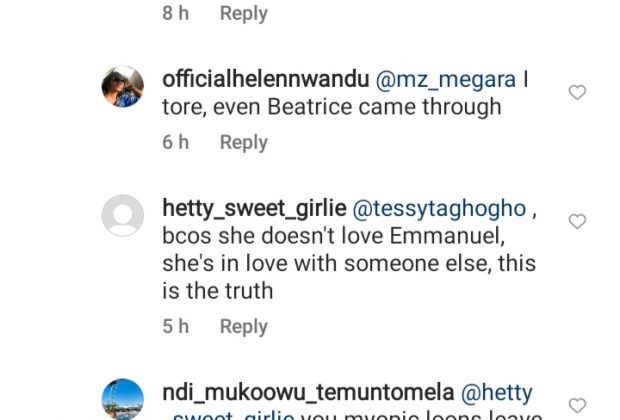Open officialhelennwandu's profile picture

point(123,87)
